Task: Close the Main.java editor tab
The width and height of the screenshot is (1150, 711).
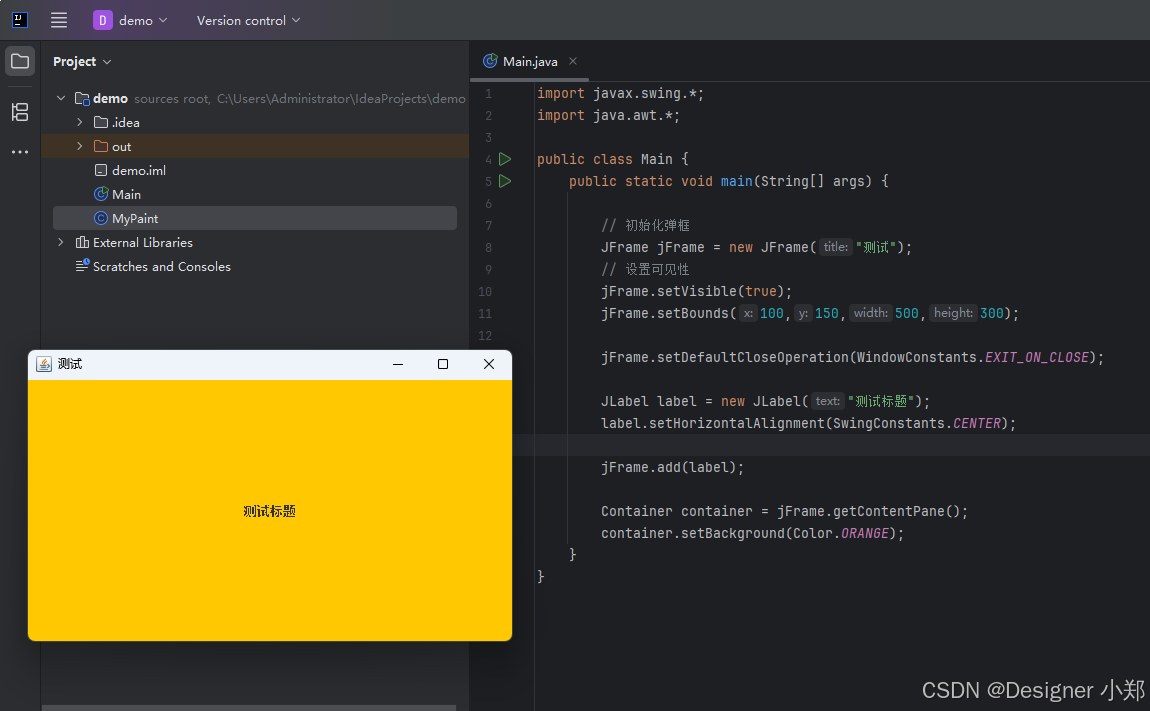Action: click(x=573, y=61)
